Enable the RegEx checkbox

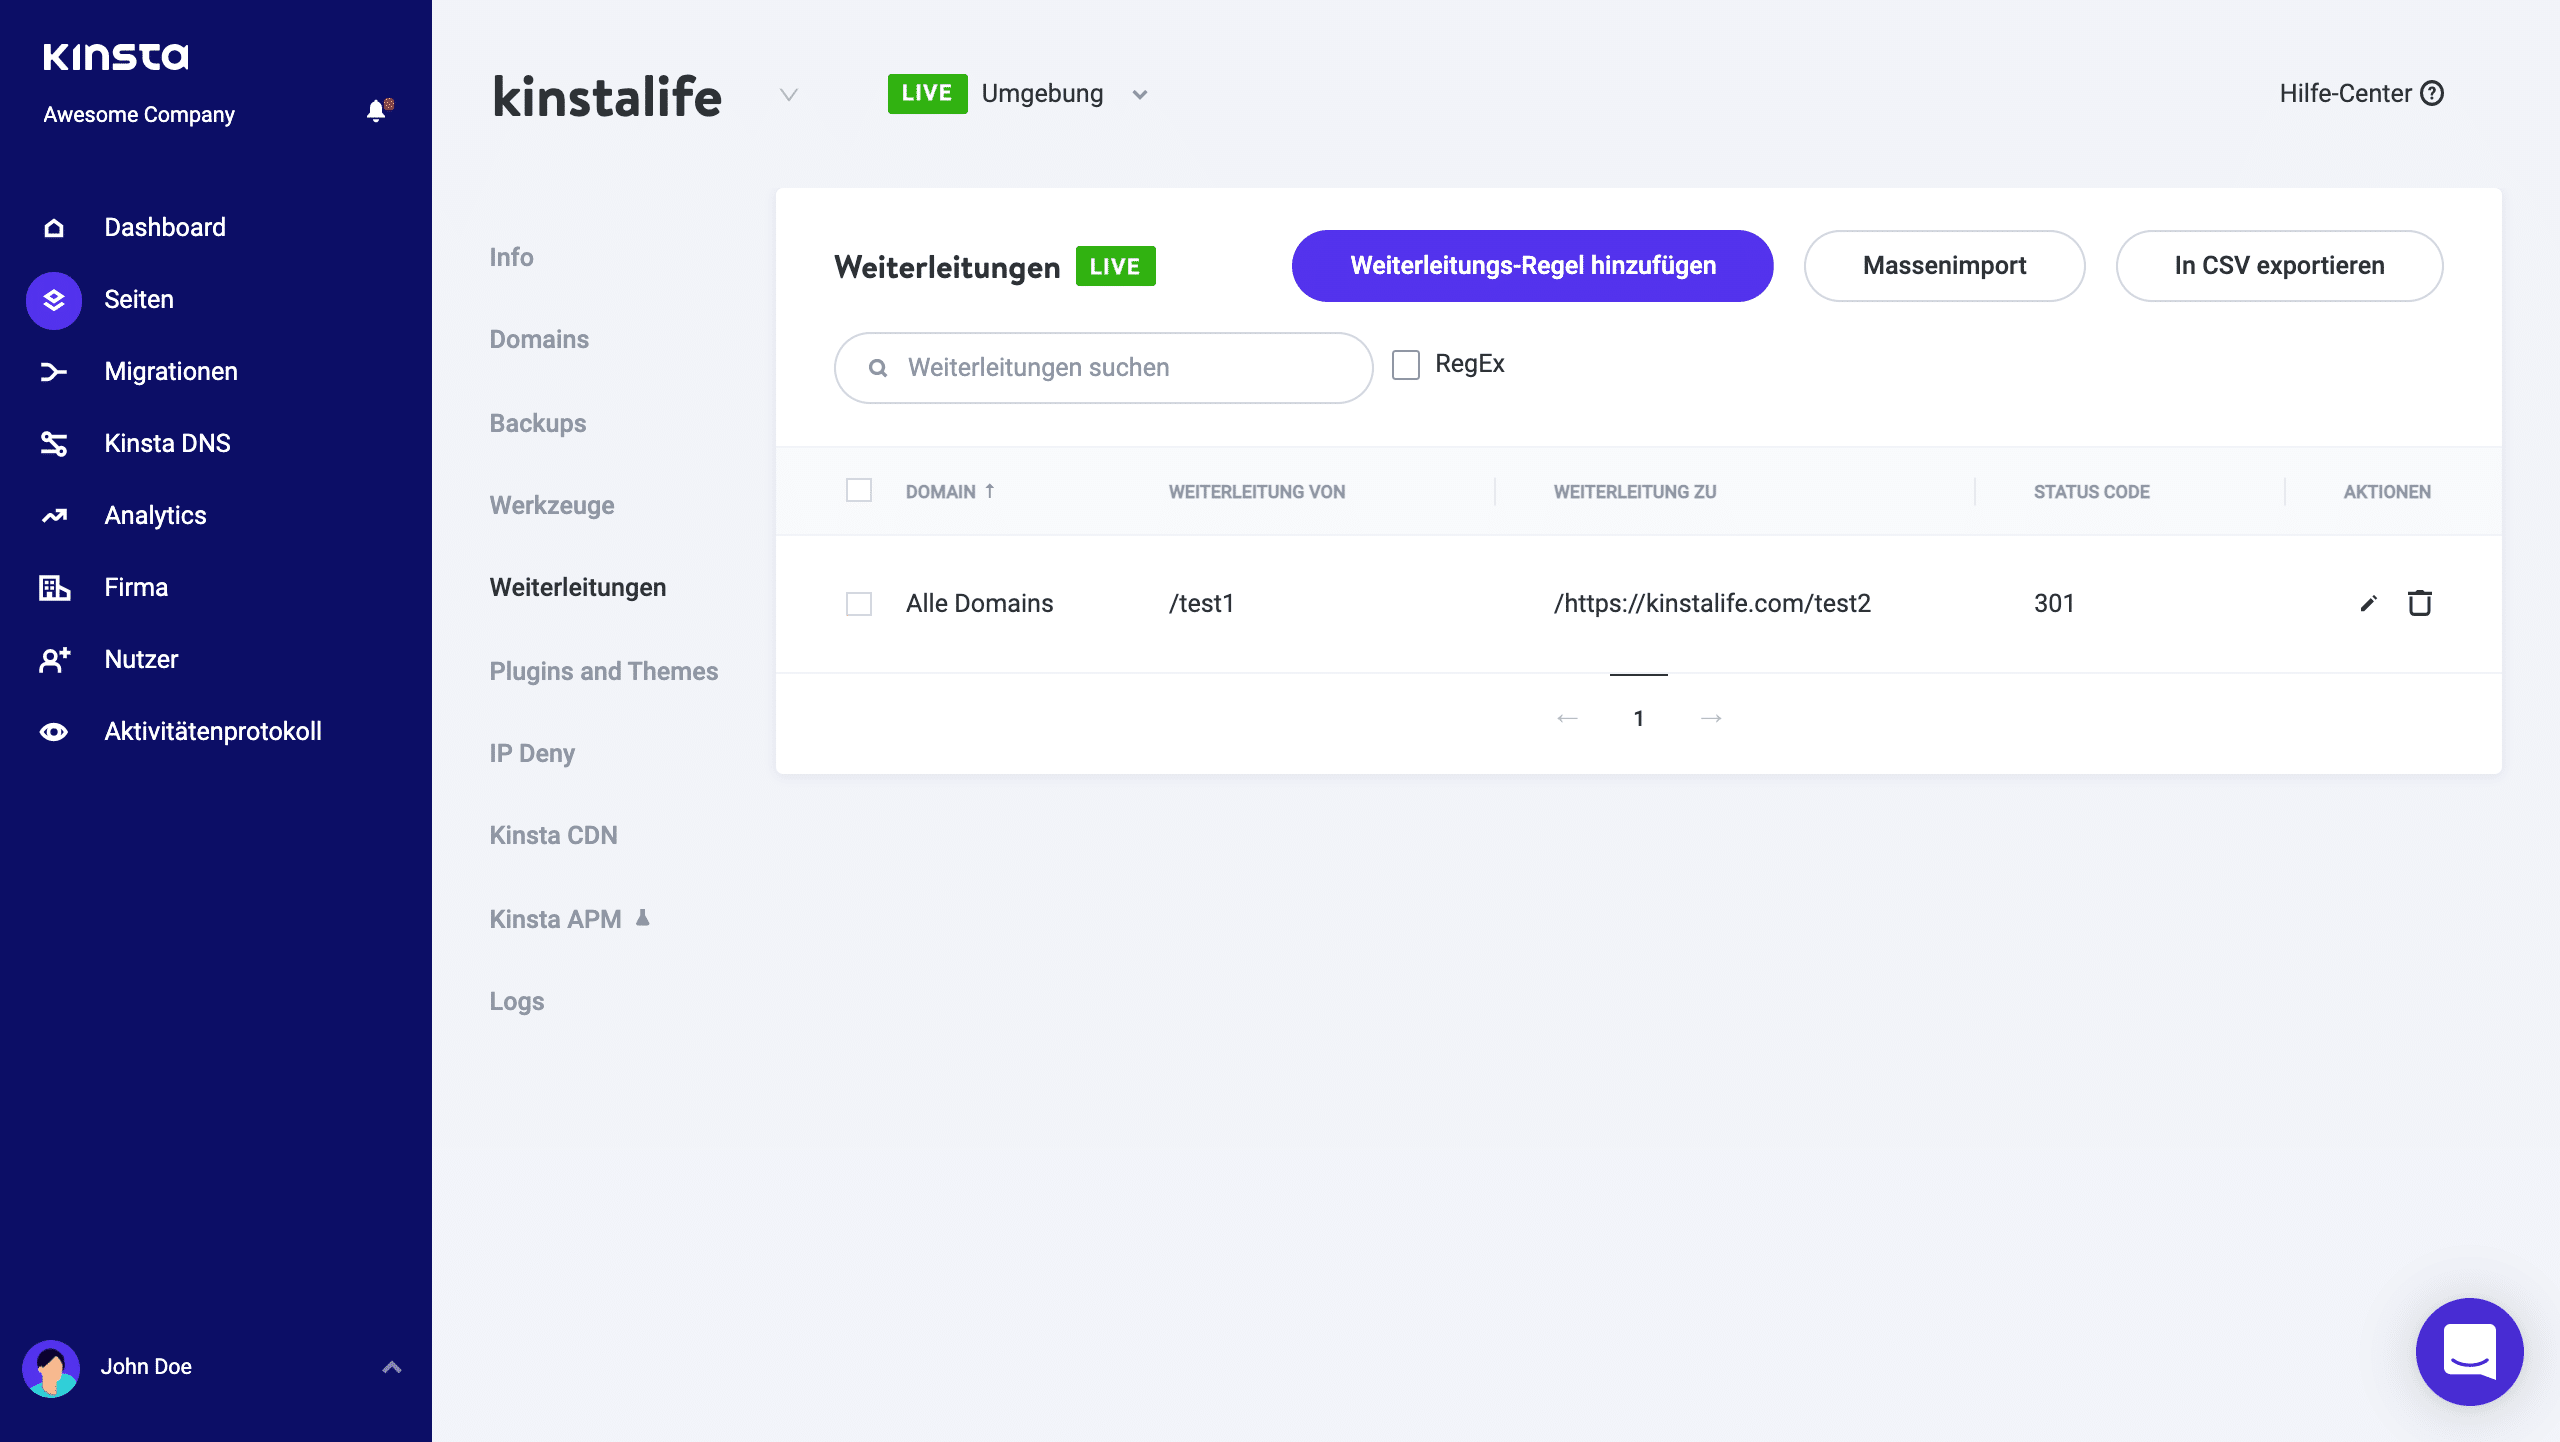click(x=1407, y=365)
